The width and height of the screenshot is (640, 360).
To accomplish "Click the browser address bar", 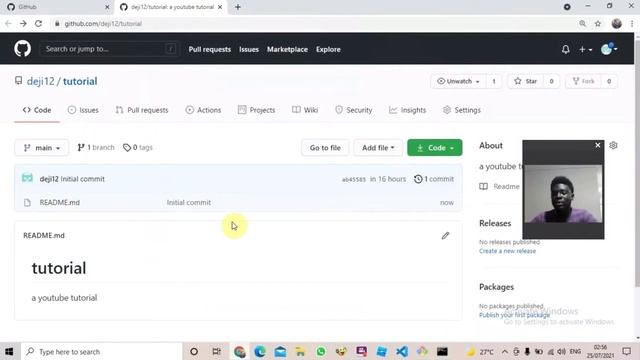I will click(310, 24).
